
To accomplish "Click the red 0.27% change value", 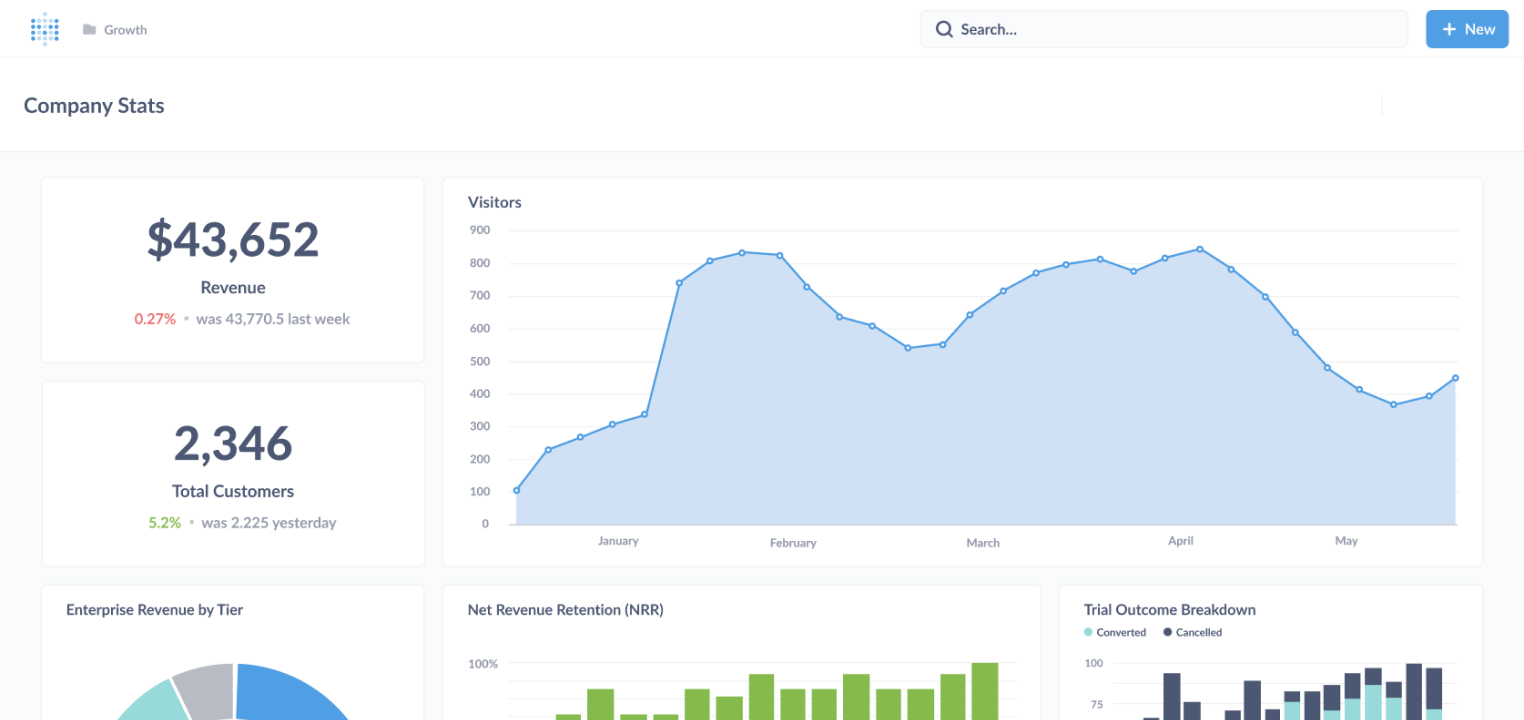I will 155,319.
